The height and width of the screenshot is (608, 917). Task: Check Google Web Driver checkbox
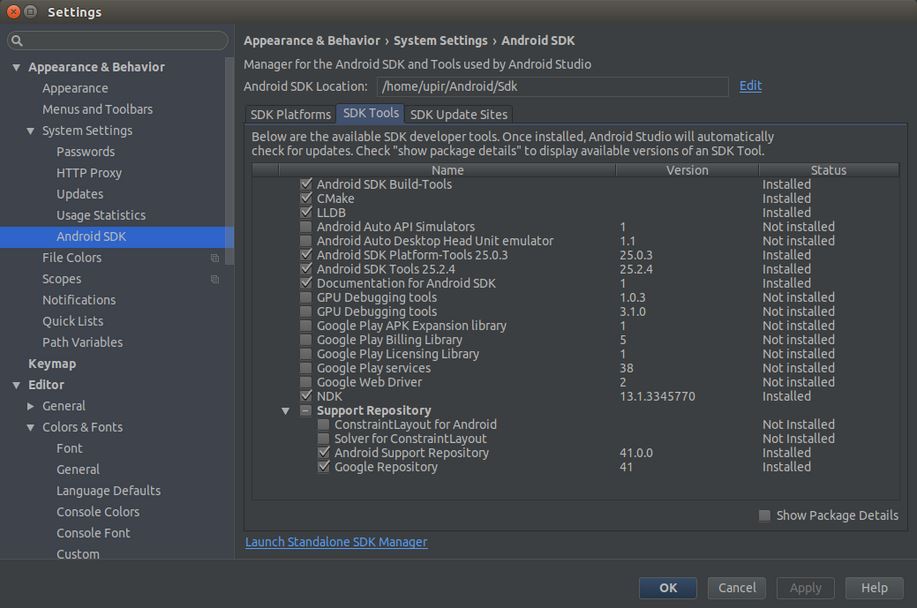tap(306, 382)
